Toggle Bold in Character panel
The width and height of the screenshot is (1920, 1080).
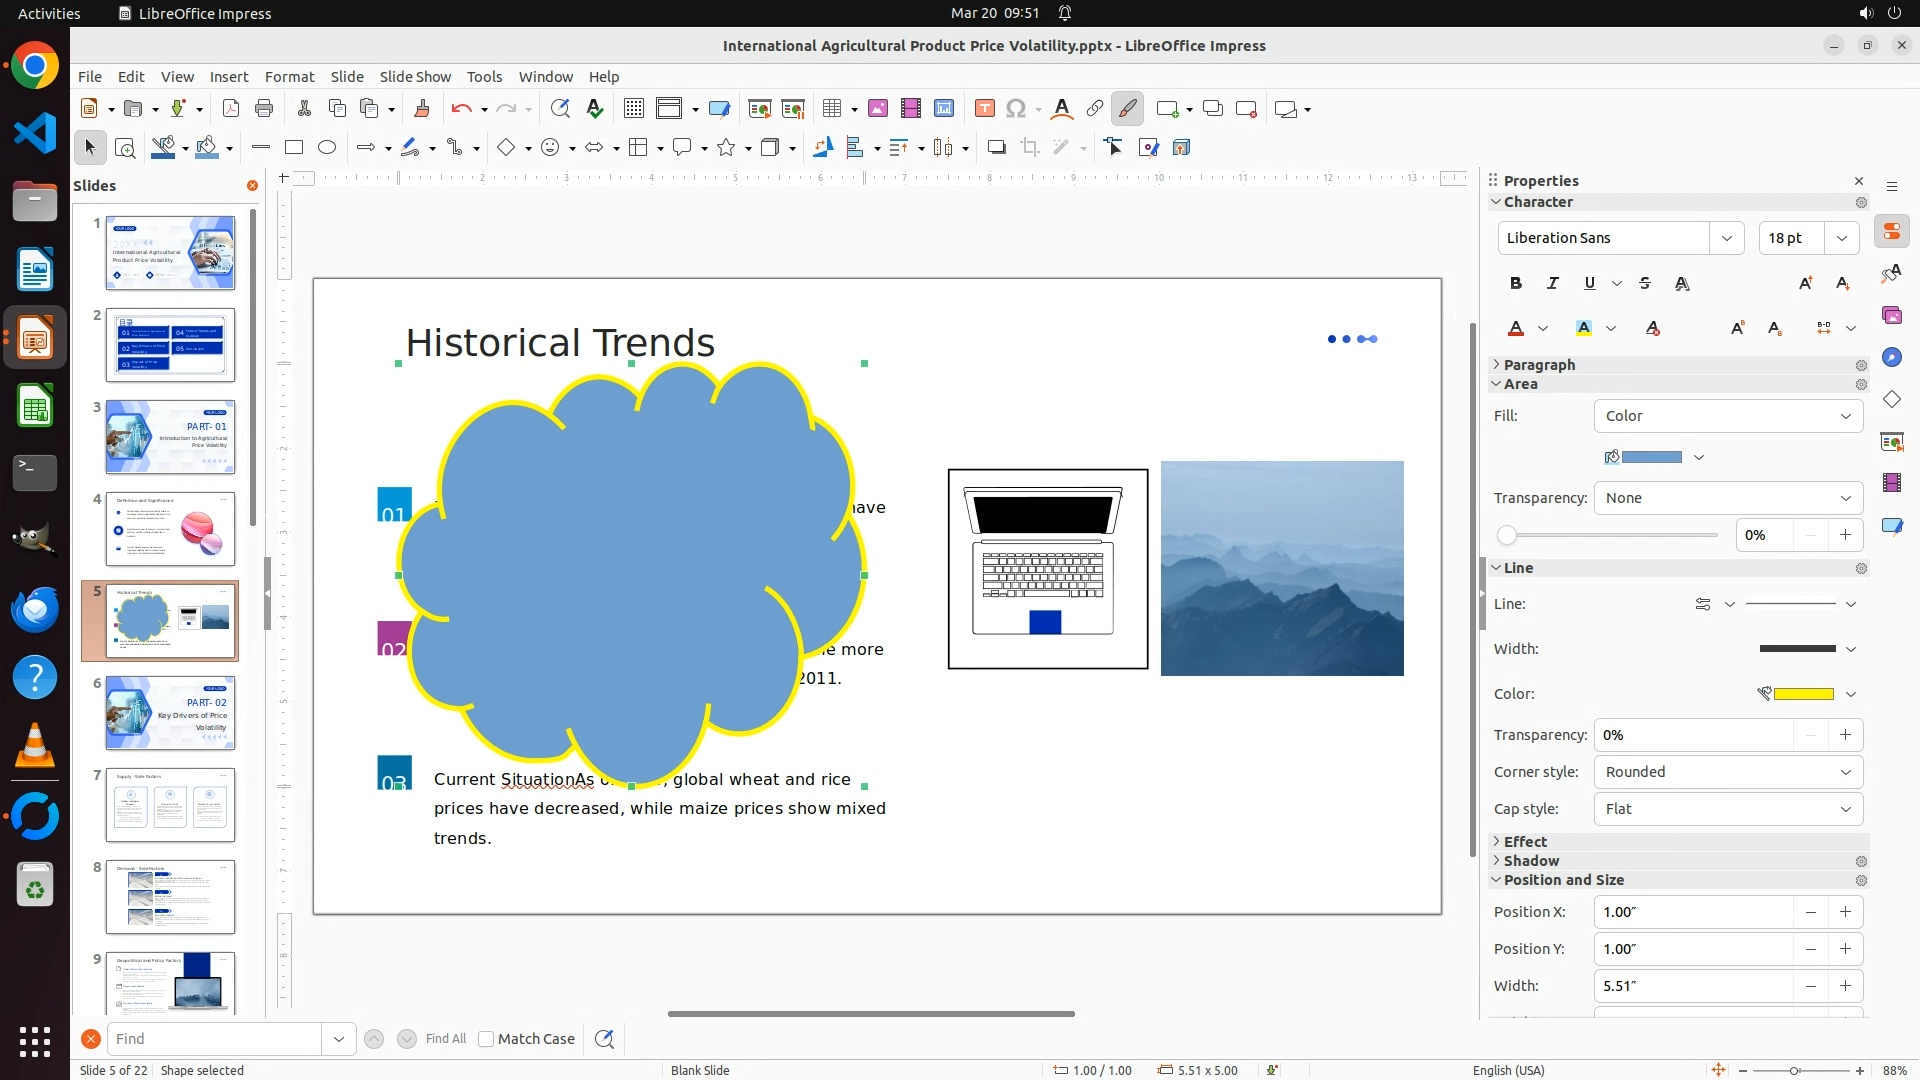[x=1516, y=284]
